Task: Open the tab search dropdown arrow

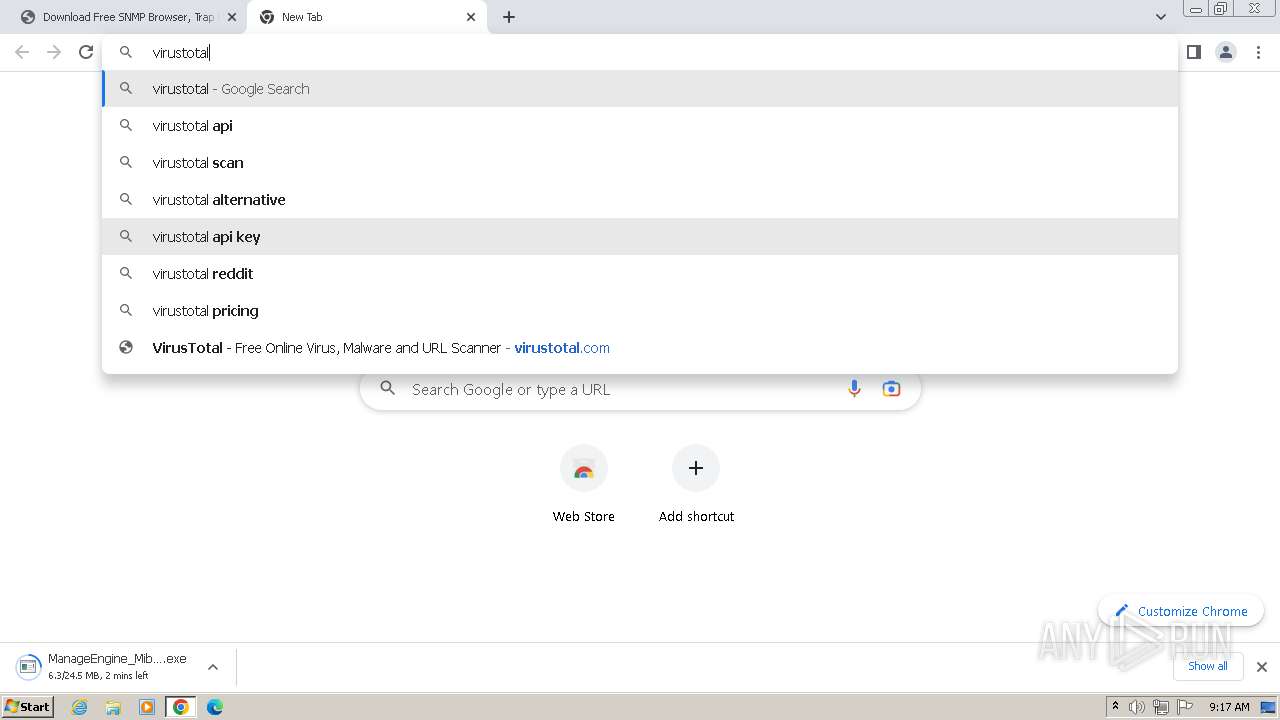Action: tap(1160, 17)
